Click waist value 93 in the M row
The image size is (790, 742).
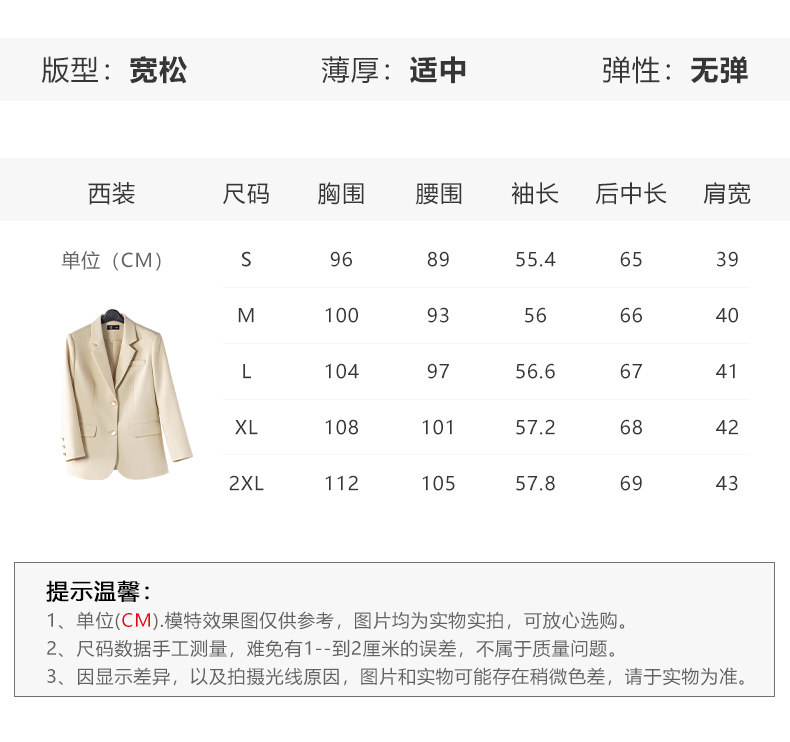click(x=438, y=315)
